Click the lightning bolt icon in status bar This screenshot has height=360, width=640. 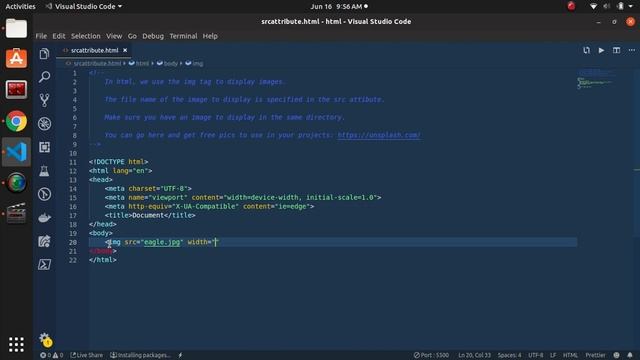click(x=180, y=355)
